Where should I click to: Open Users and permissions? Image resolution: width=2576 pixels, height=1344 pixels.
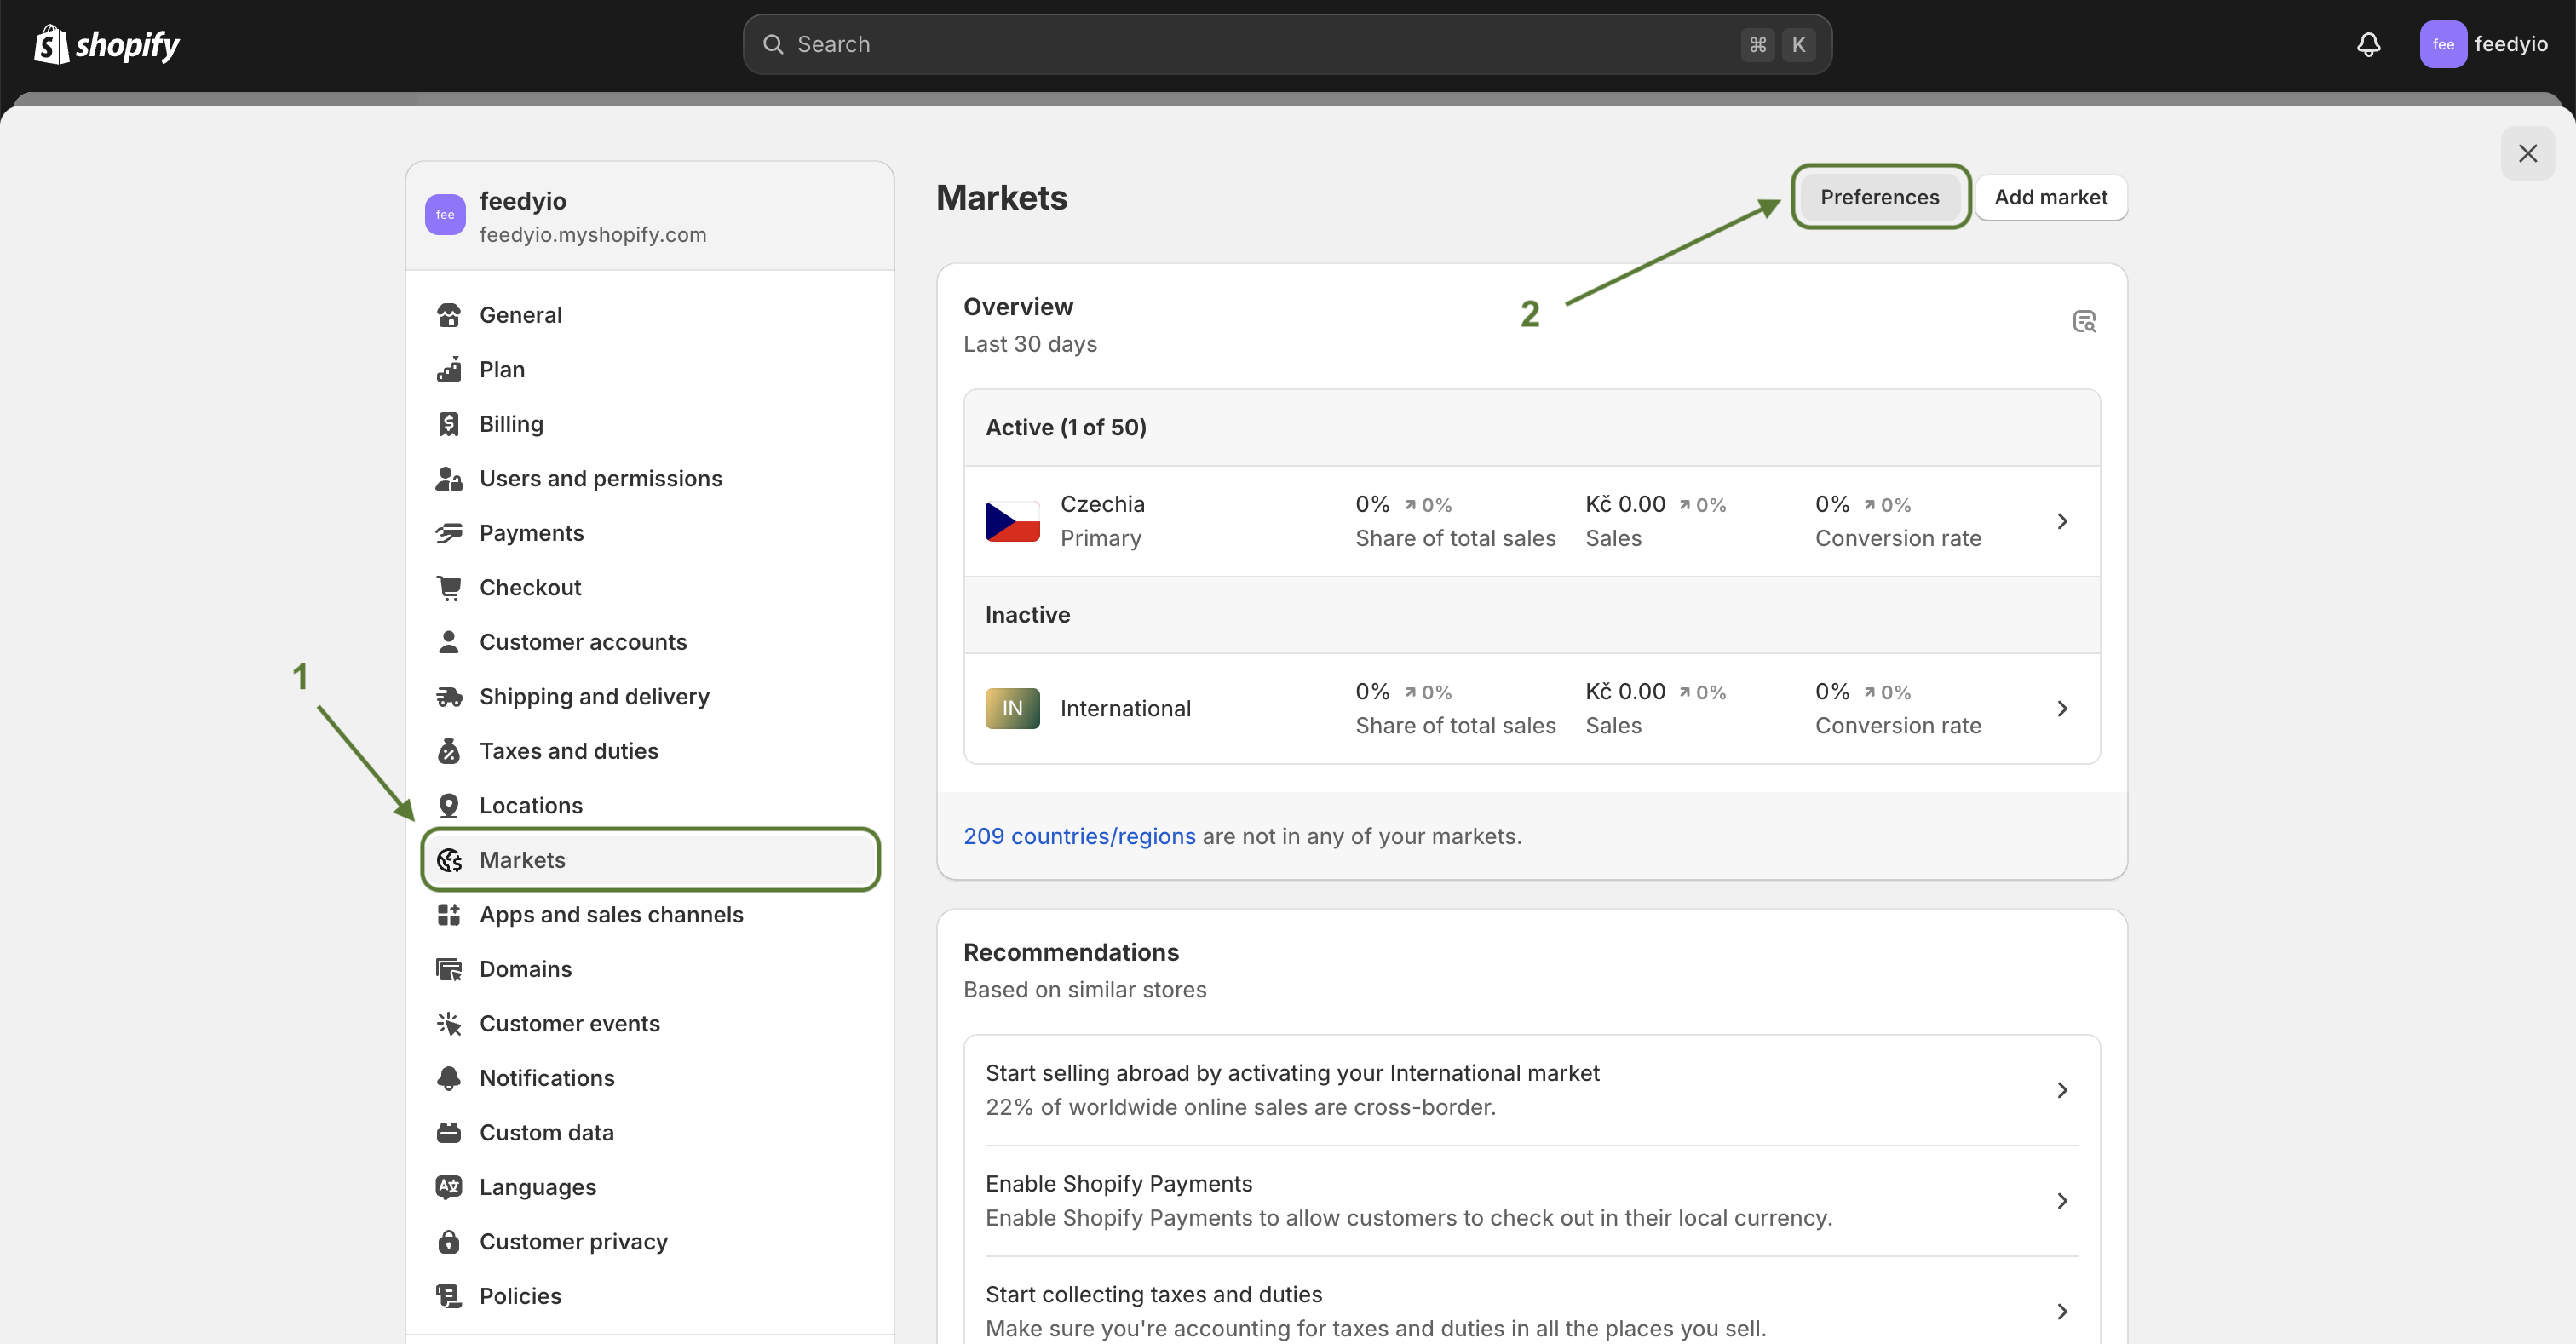pos(650,478)
